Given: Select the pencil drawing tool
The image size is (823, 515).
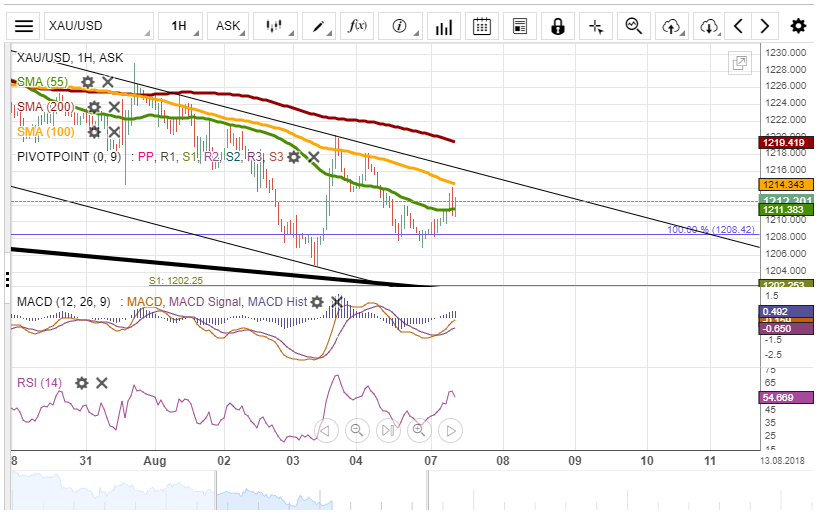Looking at the screenshot, I should coord(319,26).
